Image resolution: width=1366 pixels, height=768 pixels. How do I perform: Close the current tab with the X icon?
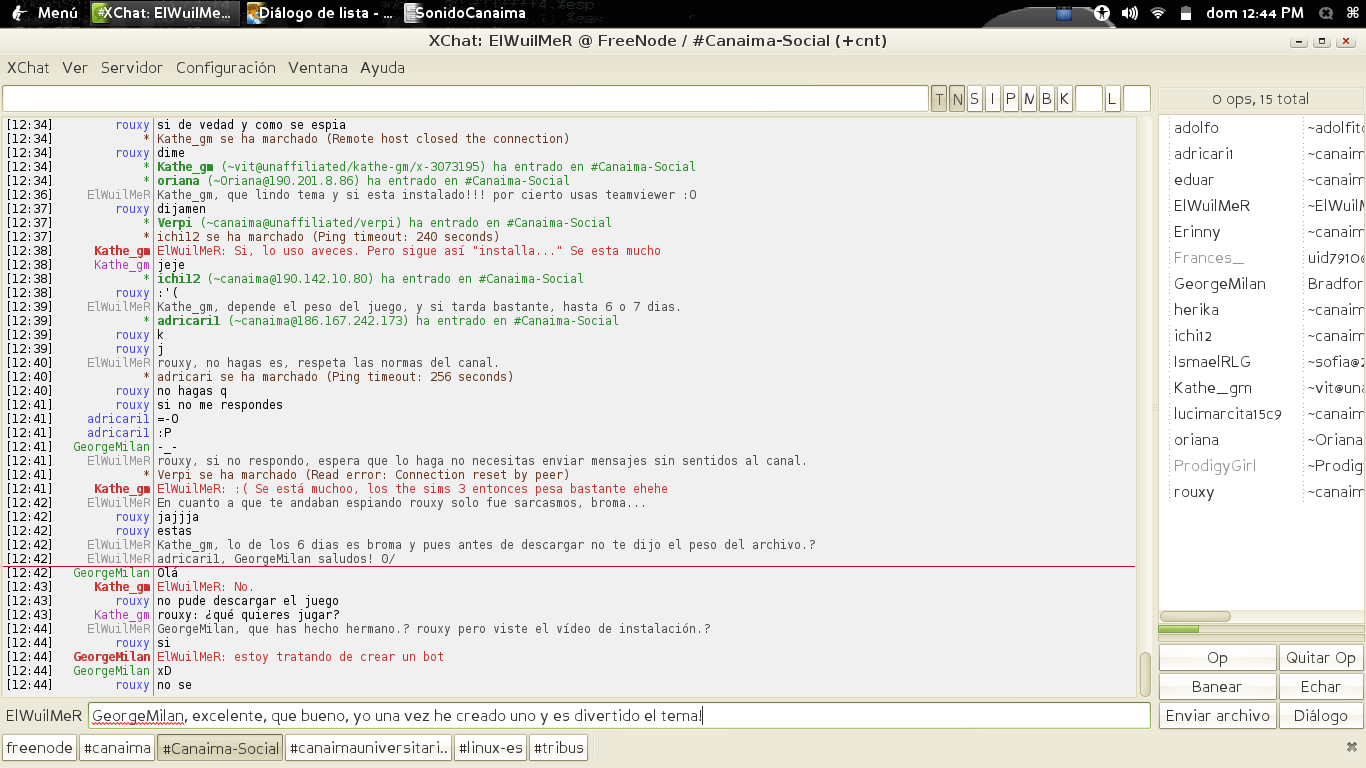[x=1352, y=747]
